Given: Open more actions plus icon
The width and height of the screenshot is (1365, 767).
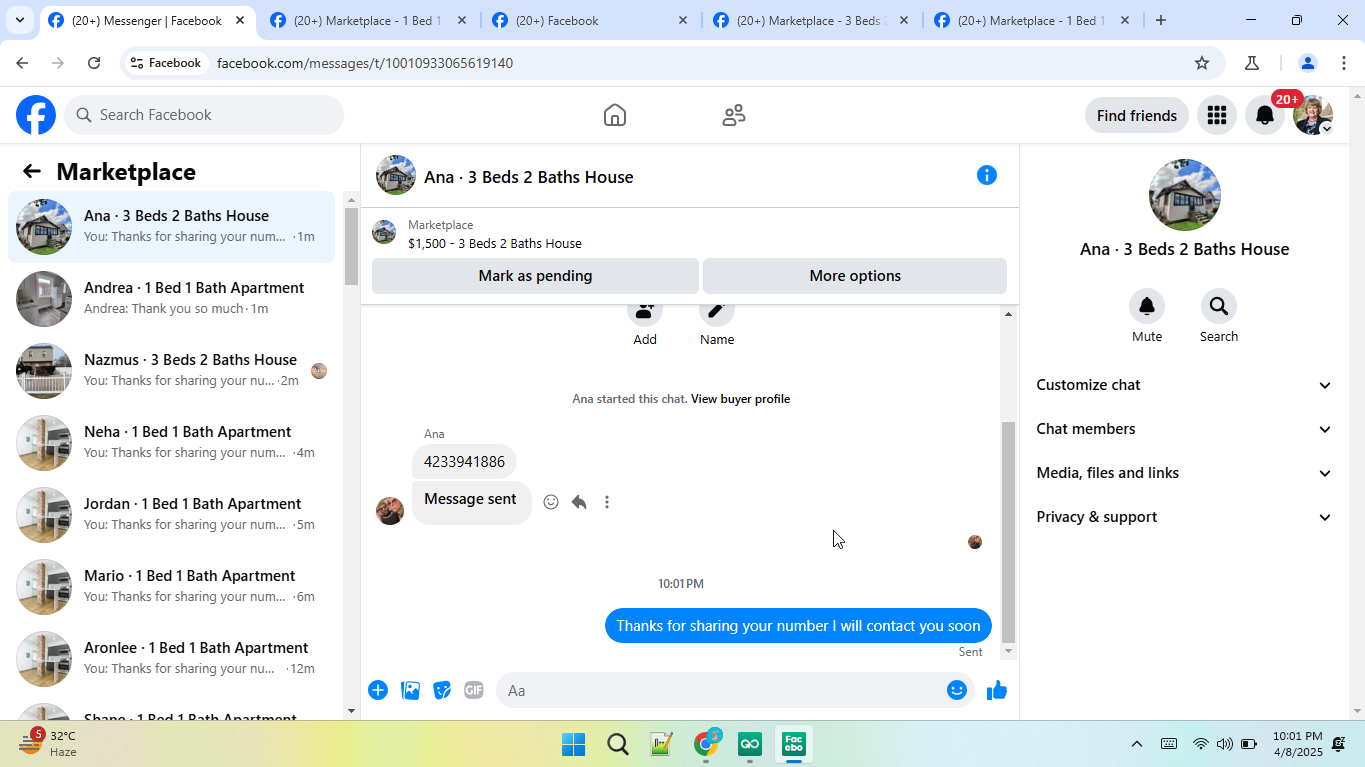Looking at the screenshot, I should click(378, 690).
